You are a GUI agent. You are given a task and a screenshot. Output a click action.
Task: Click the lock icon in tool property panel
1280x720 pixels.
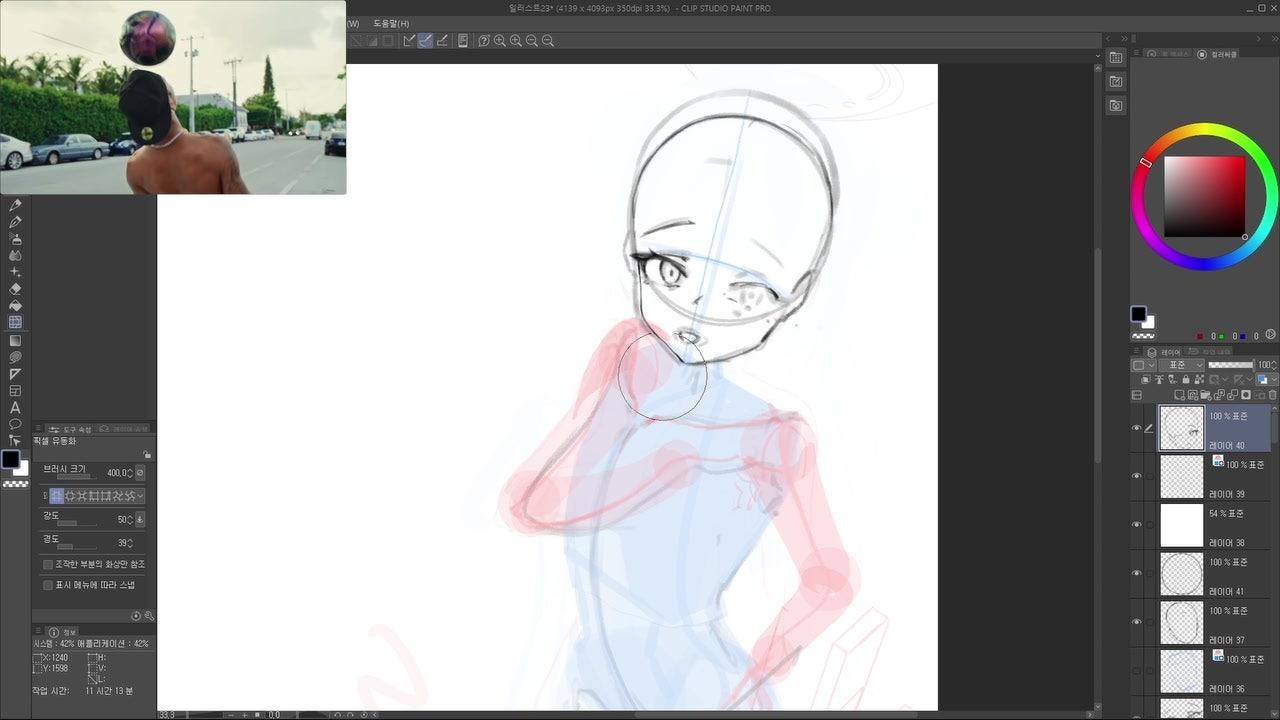click(x=147, y=454)
